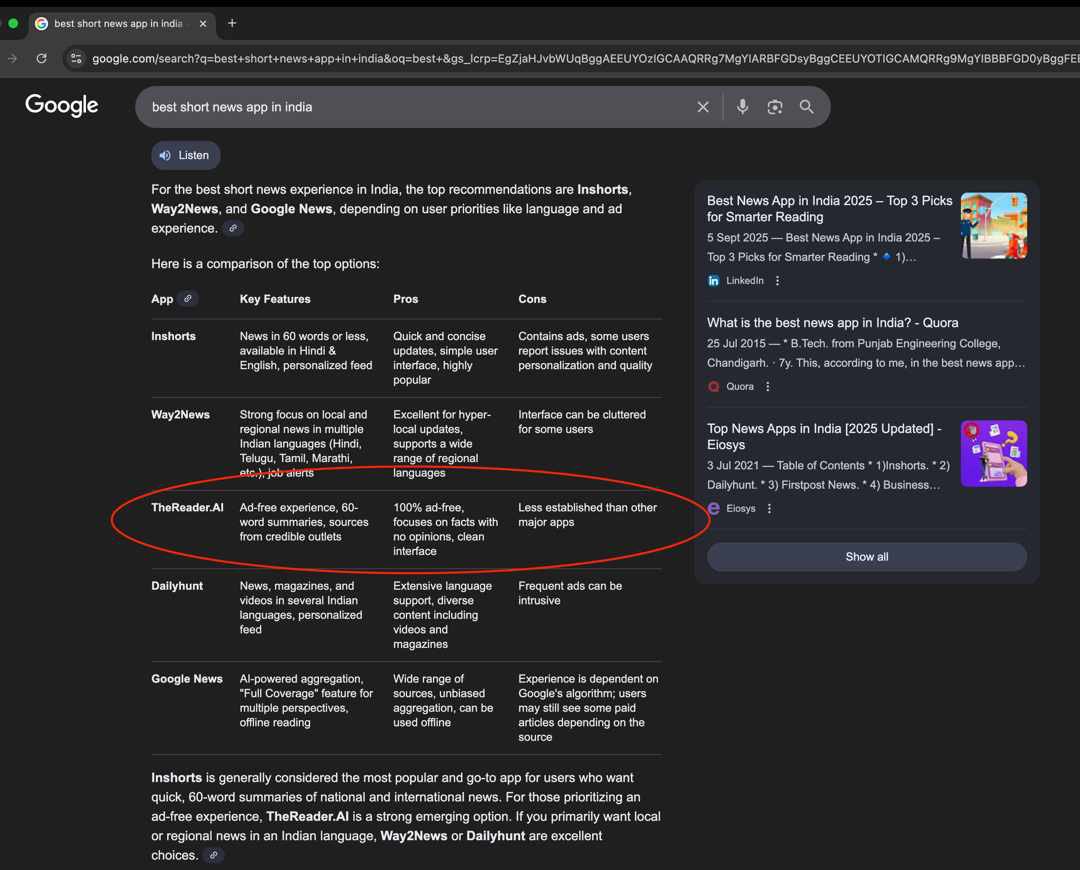Click 'Frequent ads can be intrusive' cell
This screenshot has height=870, width=1080.
570,593
